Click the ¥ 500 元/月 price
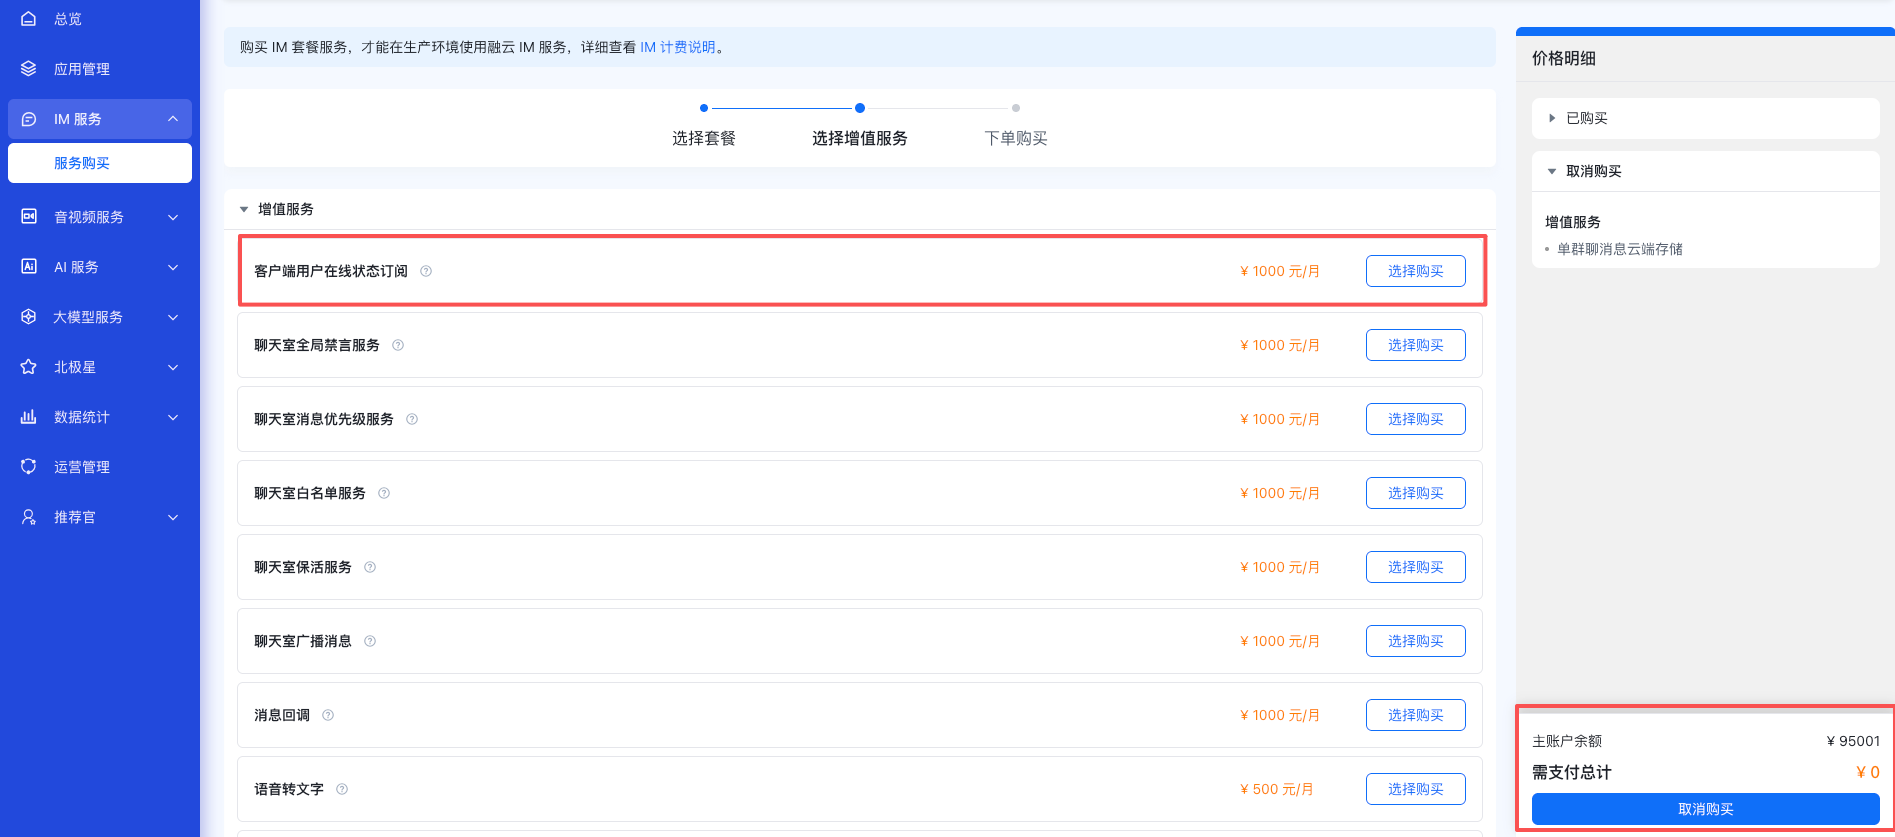The height and width of the screenshot is (837, 1895). pyautogui.click(x=1277, y=789)
